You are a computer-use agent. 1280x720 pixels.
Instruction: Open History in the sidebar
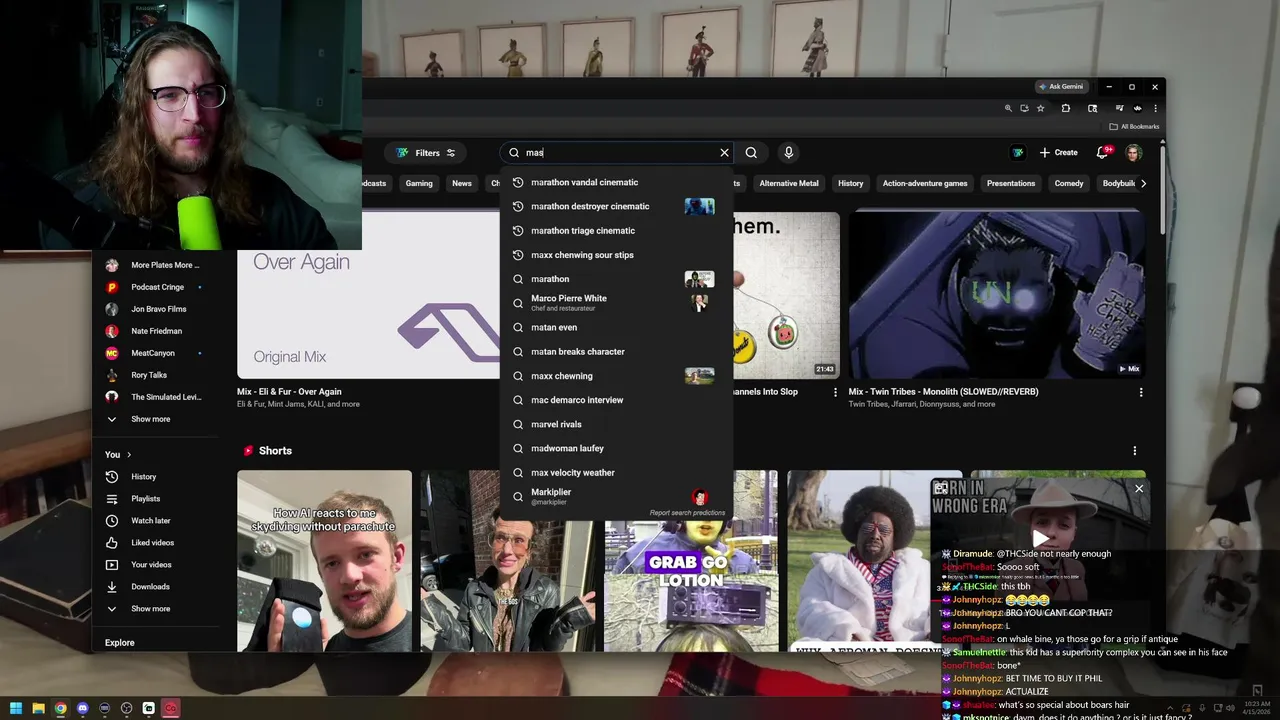(x=155, y=477)
